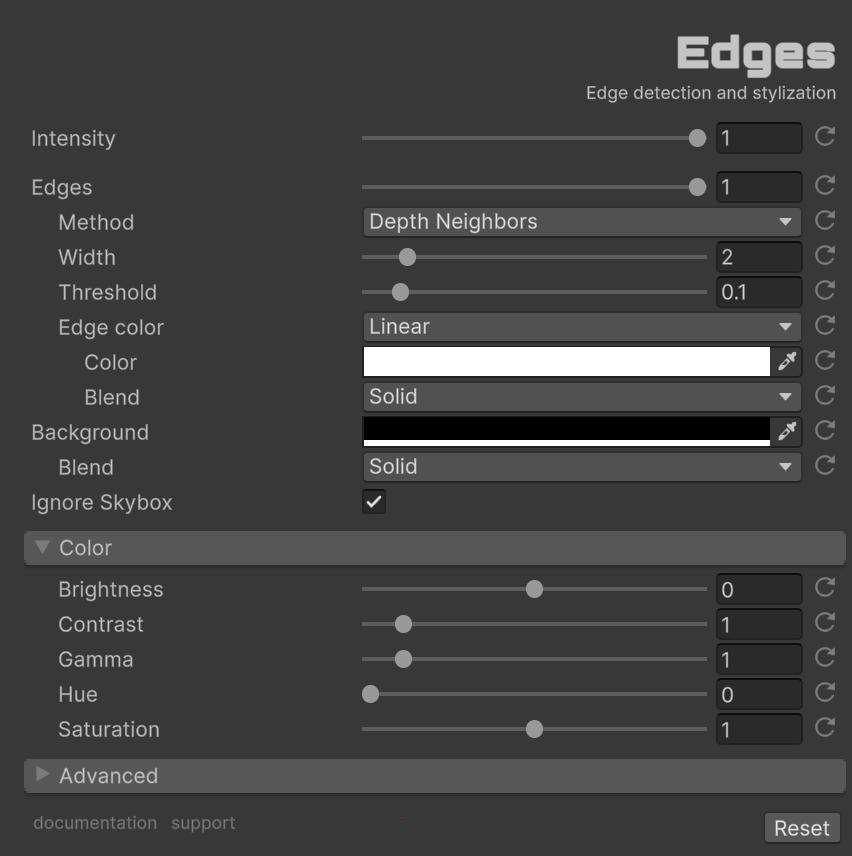
Task: Click the Contrast value input field
Action: (x=758, y=625)
